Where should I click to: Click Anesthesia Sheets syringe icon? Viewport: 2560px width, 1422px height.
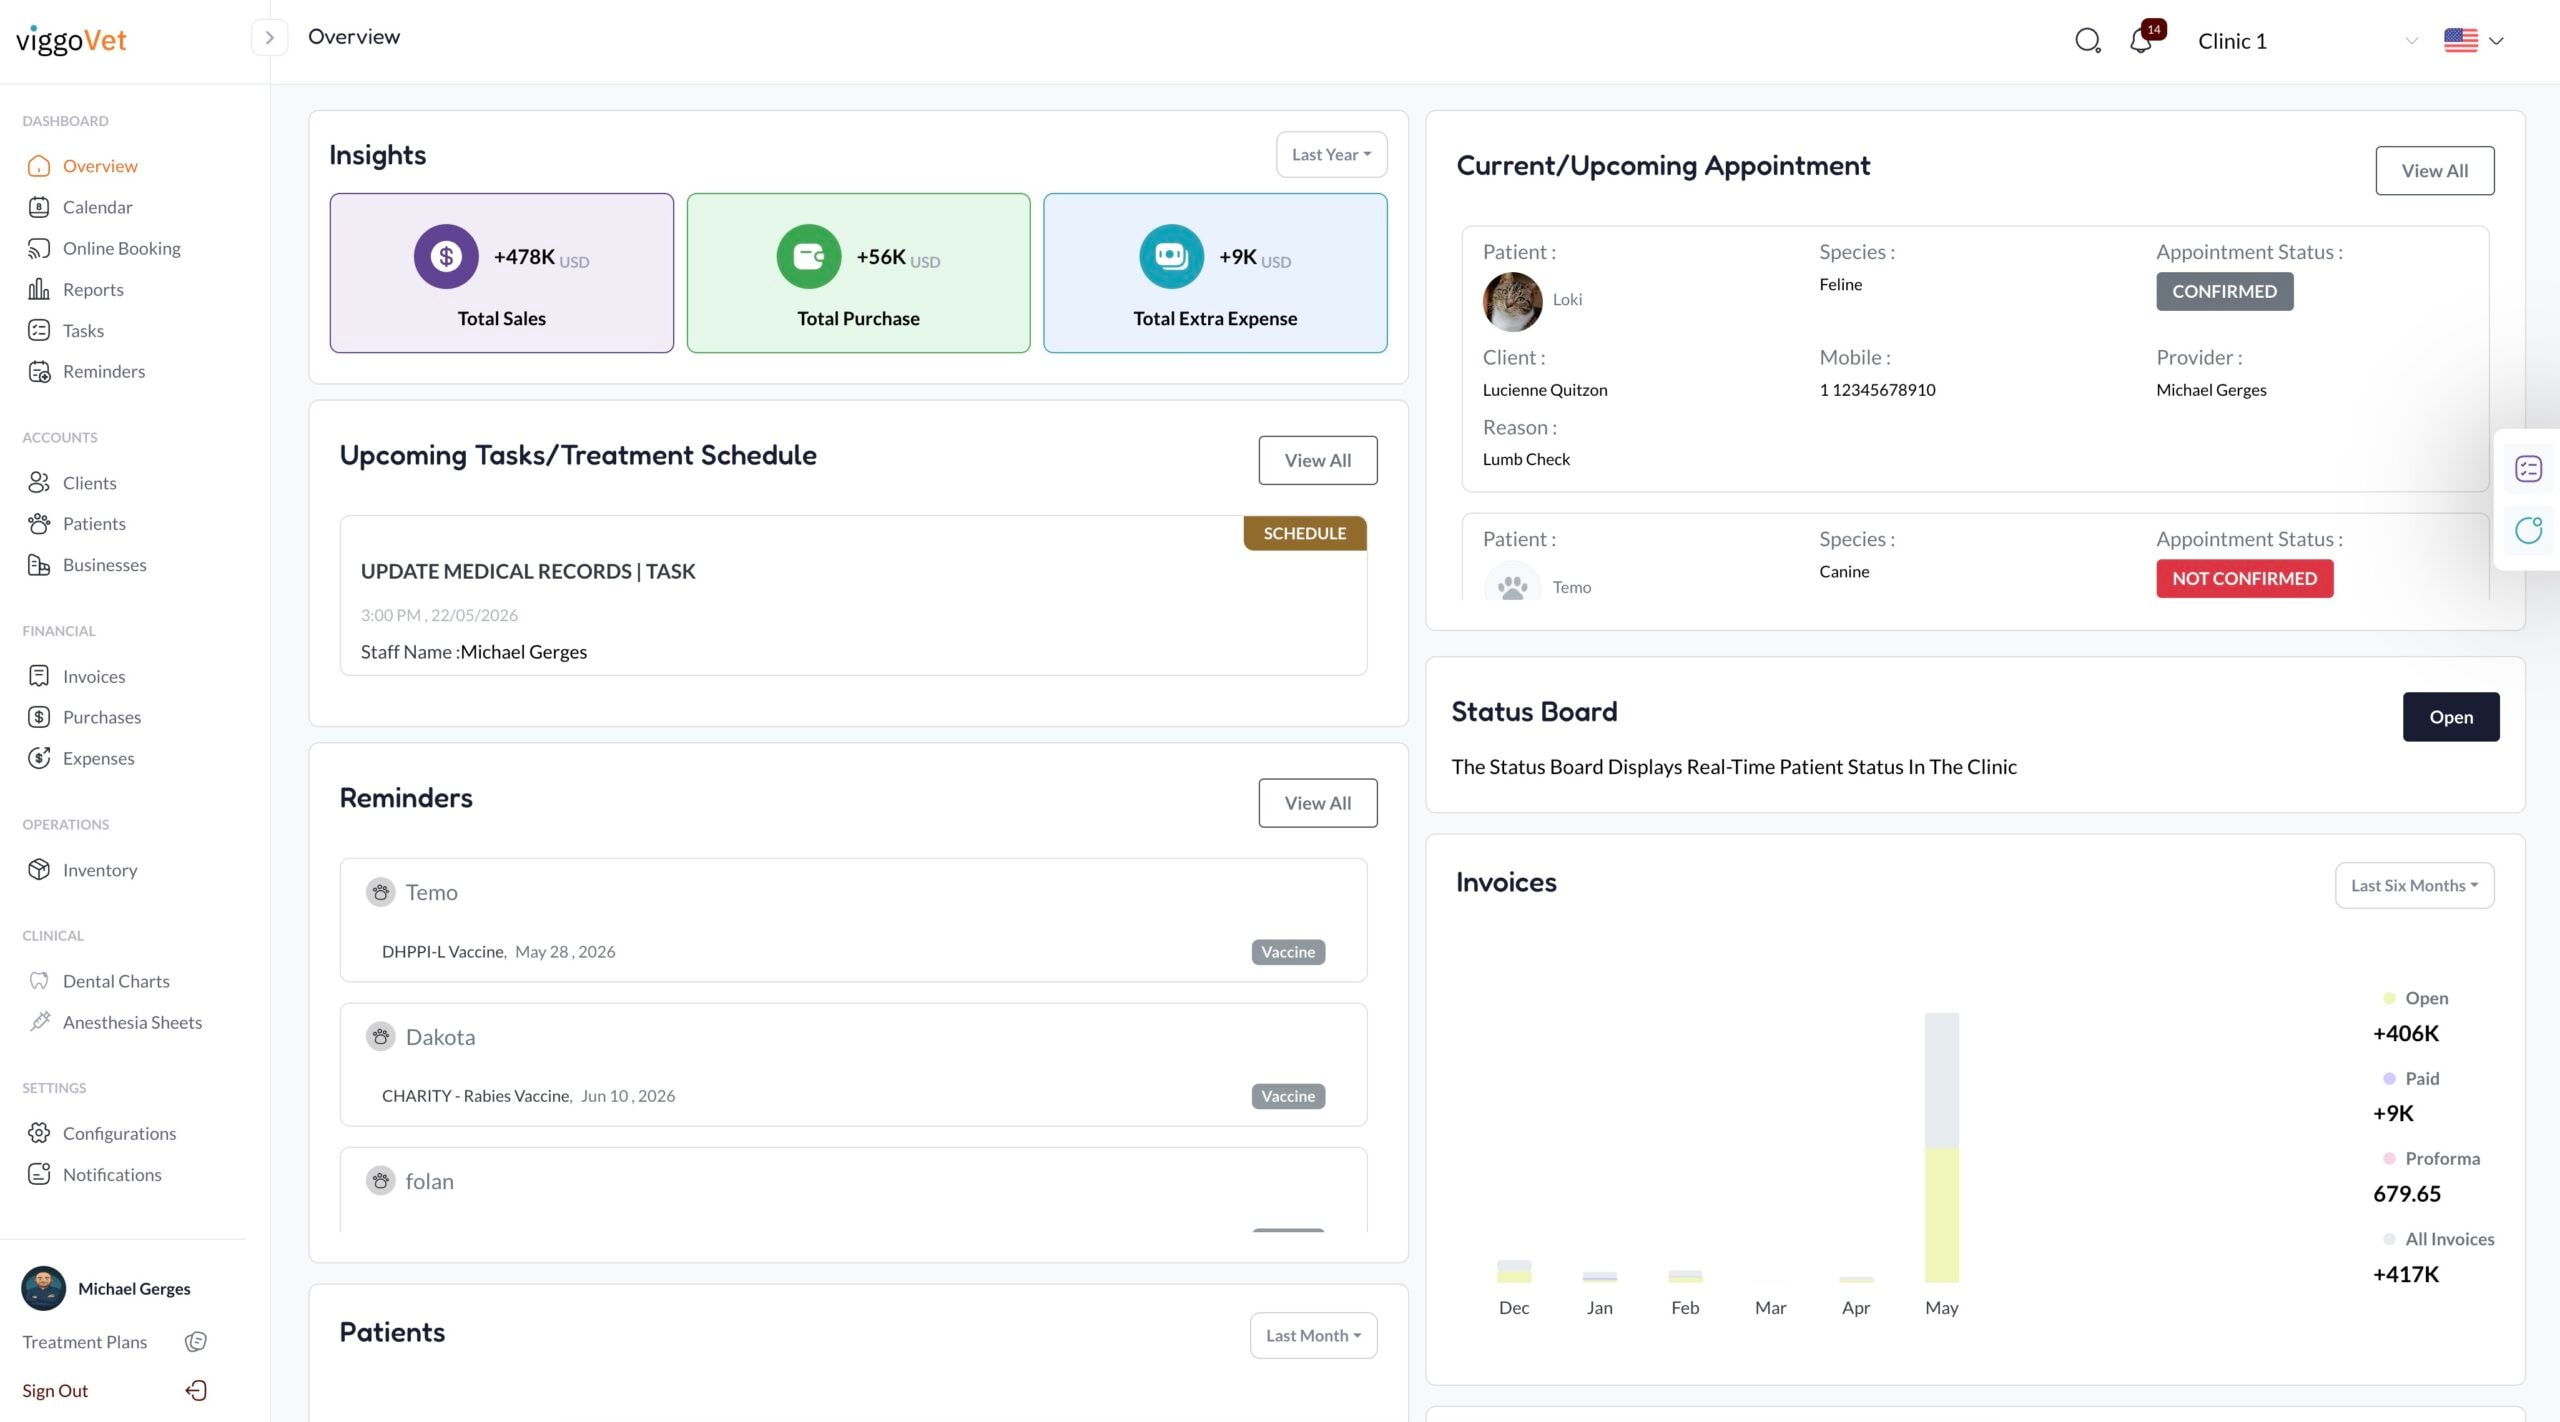point(39,1021)
